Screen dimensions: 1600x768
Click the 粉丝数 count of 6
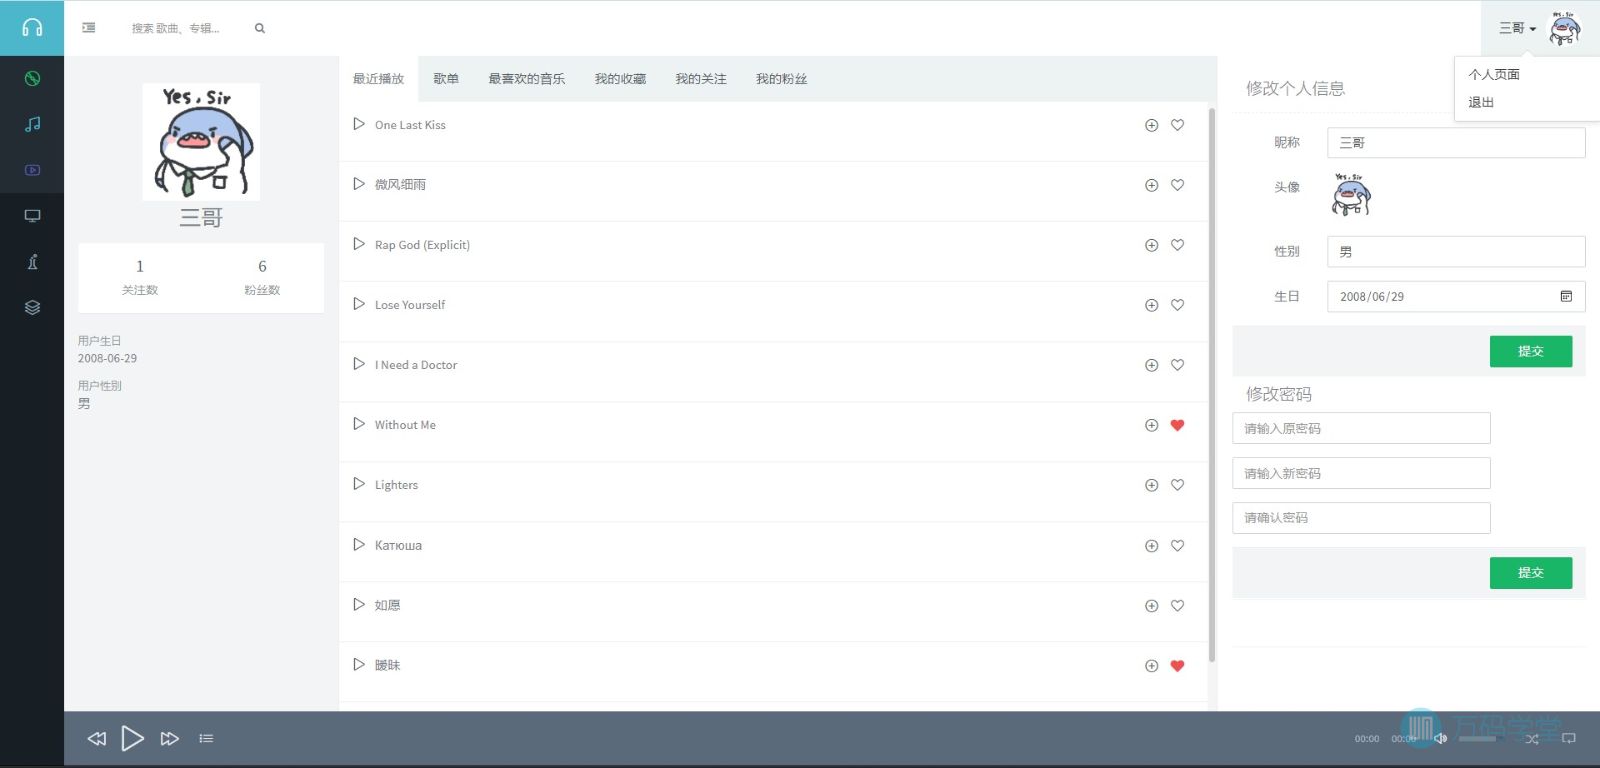click(262, 266)
